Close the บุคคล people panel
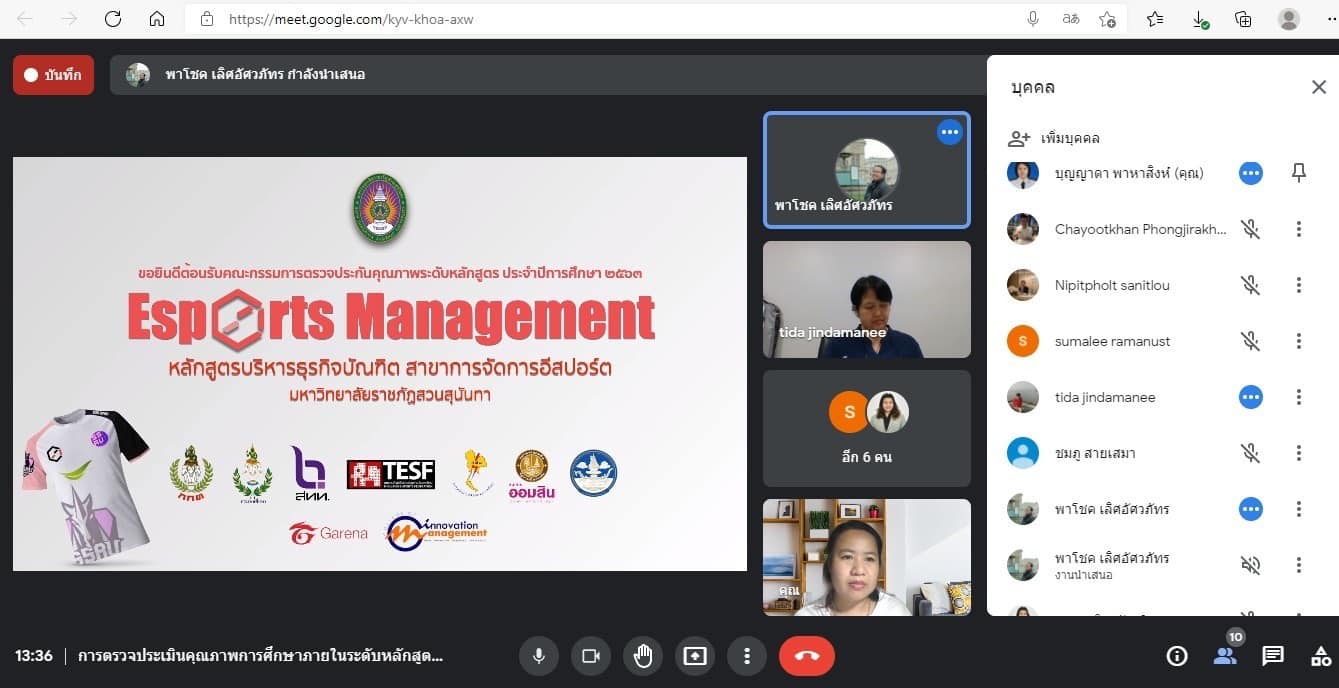Viewport: 1339px width, 688px height. point(1318,87)
